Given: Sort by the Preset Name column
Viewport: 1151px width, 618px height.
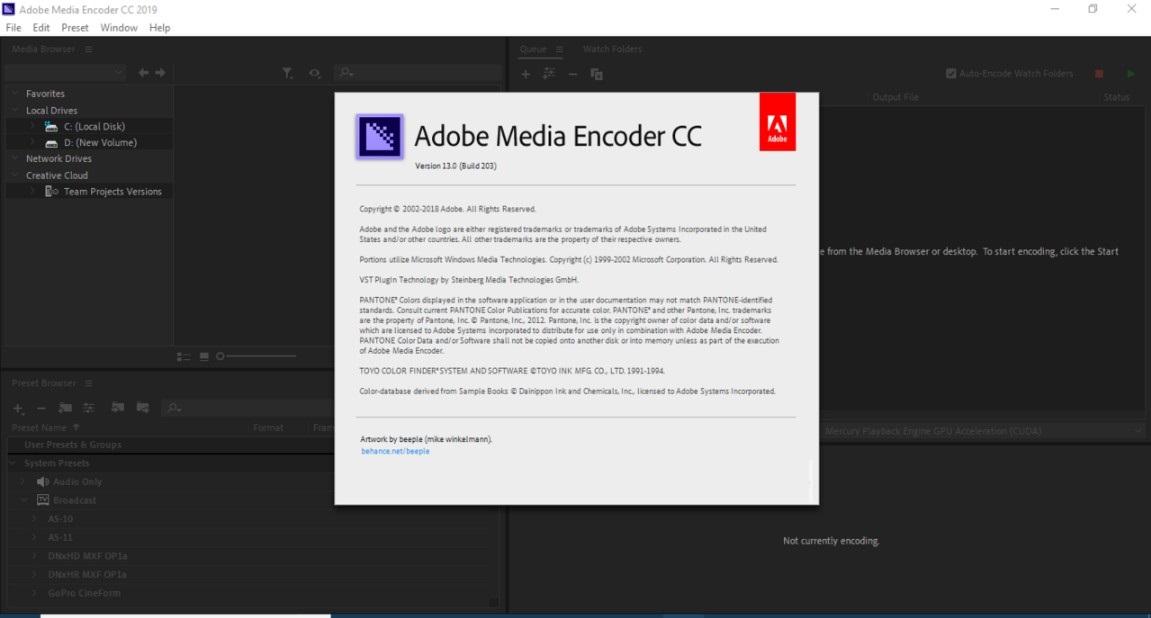Looking at the screenshot, I should pyautogui.click(x=39, y=428).
